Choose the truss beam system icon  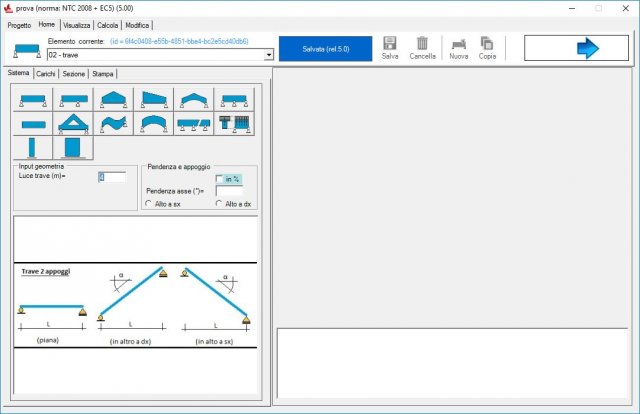[72, 124]
